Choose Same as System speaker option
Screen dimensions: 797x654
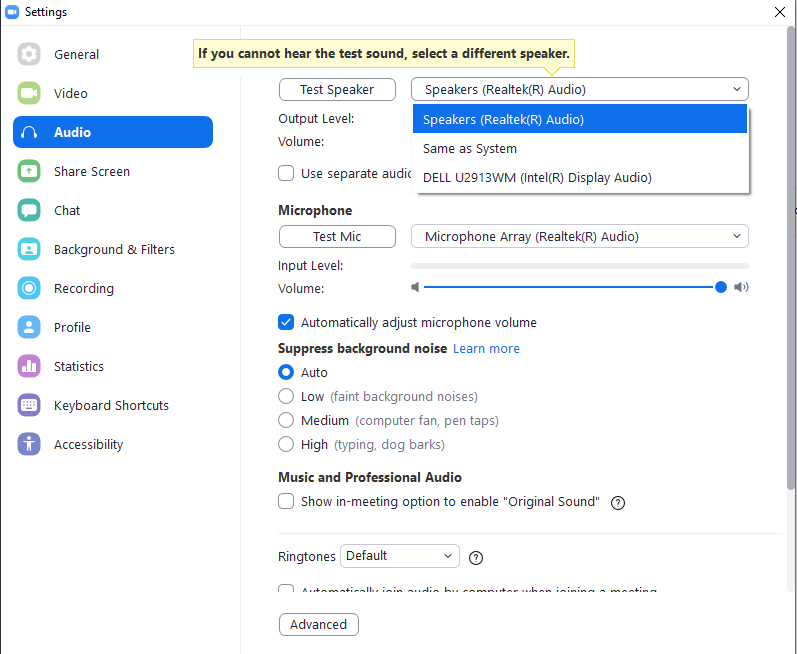pyautogui.click(x=579, y=148)
